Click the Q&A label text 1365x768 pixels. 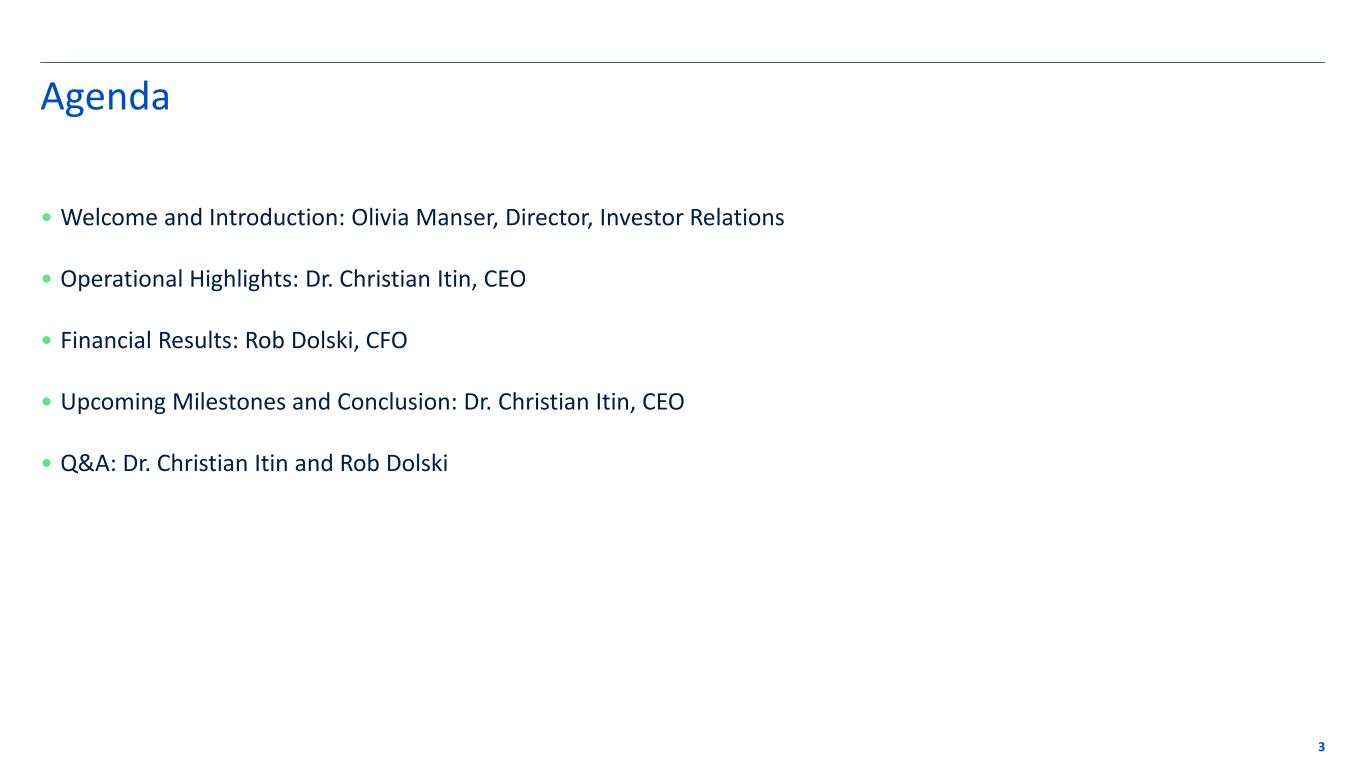click(x=88, y=465)
